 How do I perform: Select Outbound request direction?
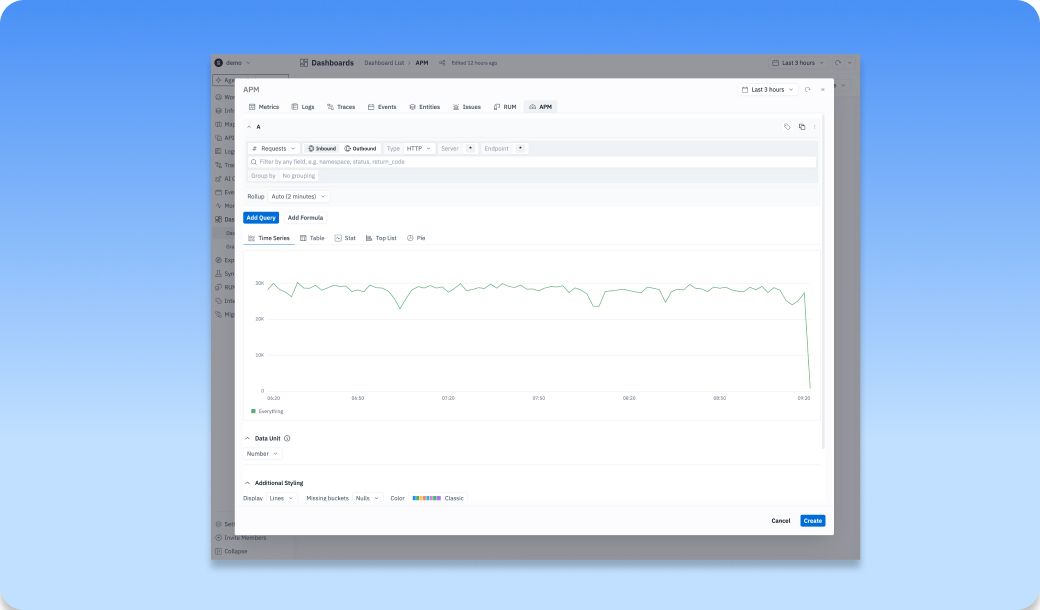click(x=360, y=149)
